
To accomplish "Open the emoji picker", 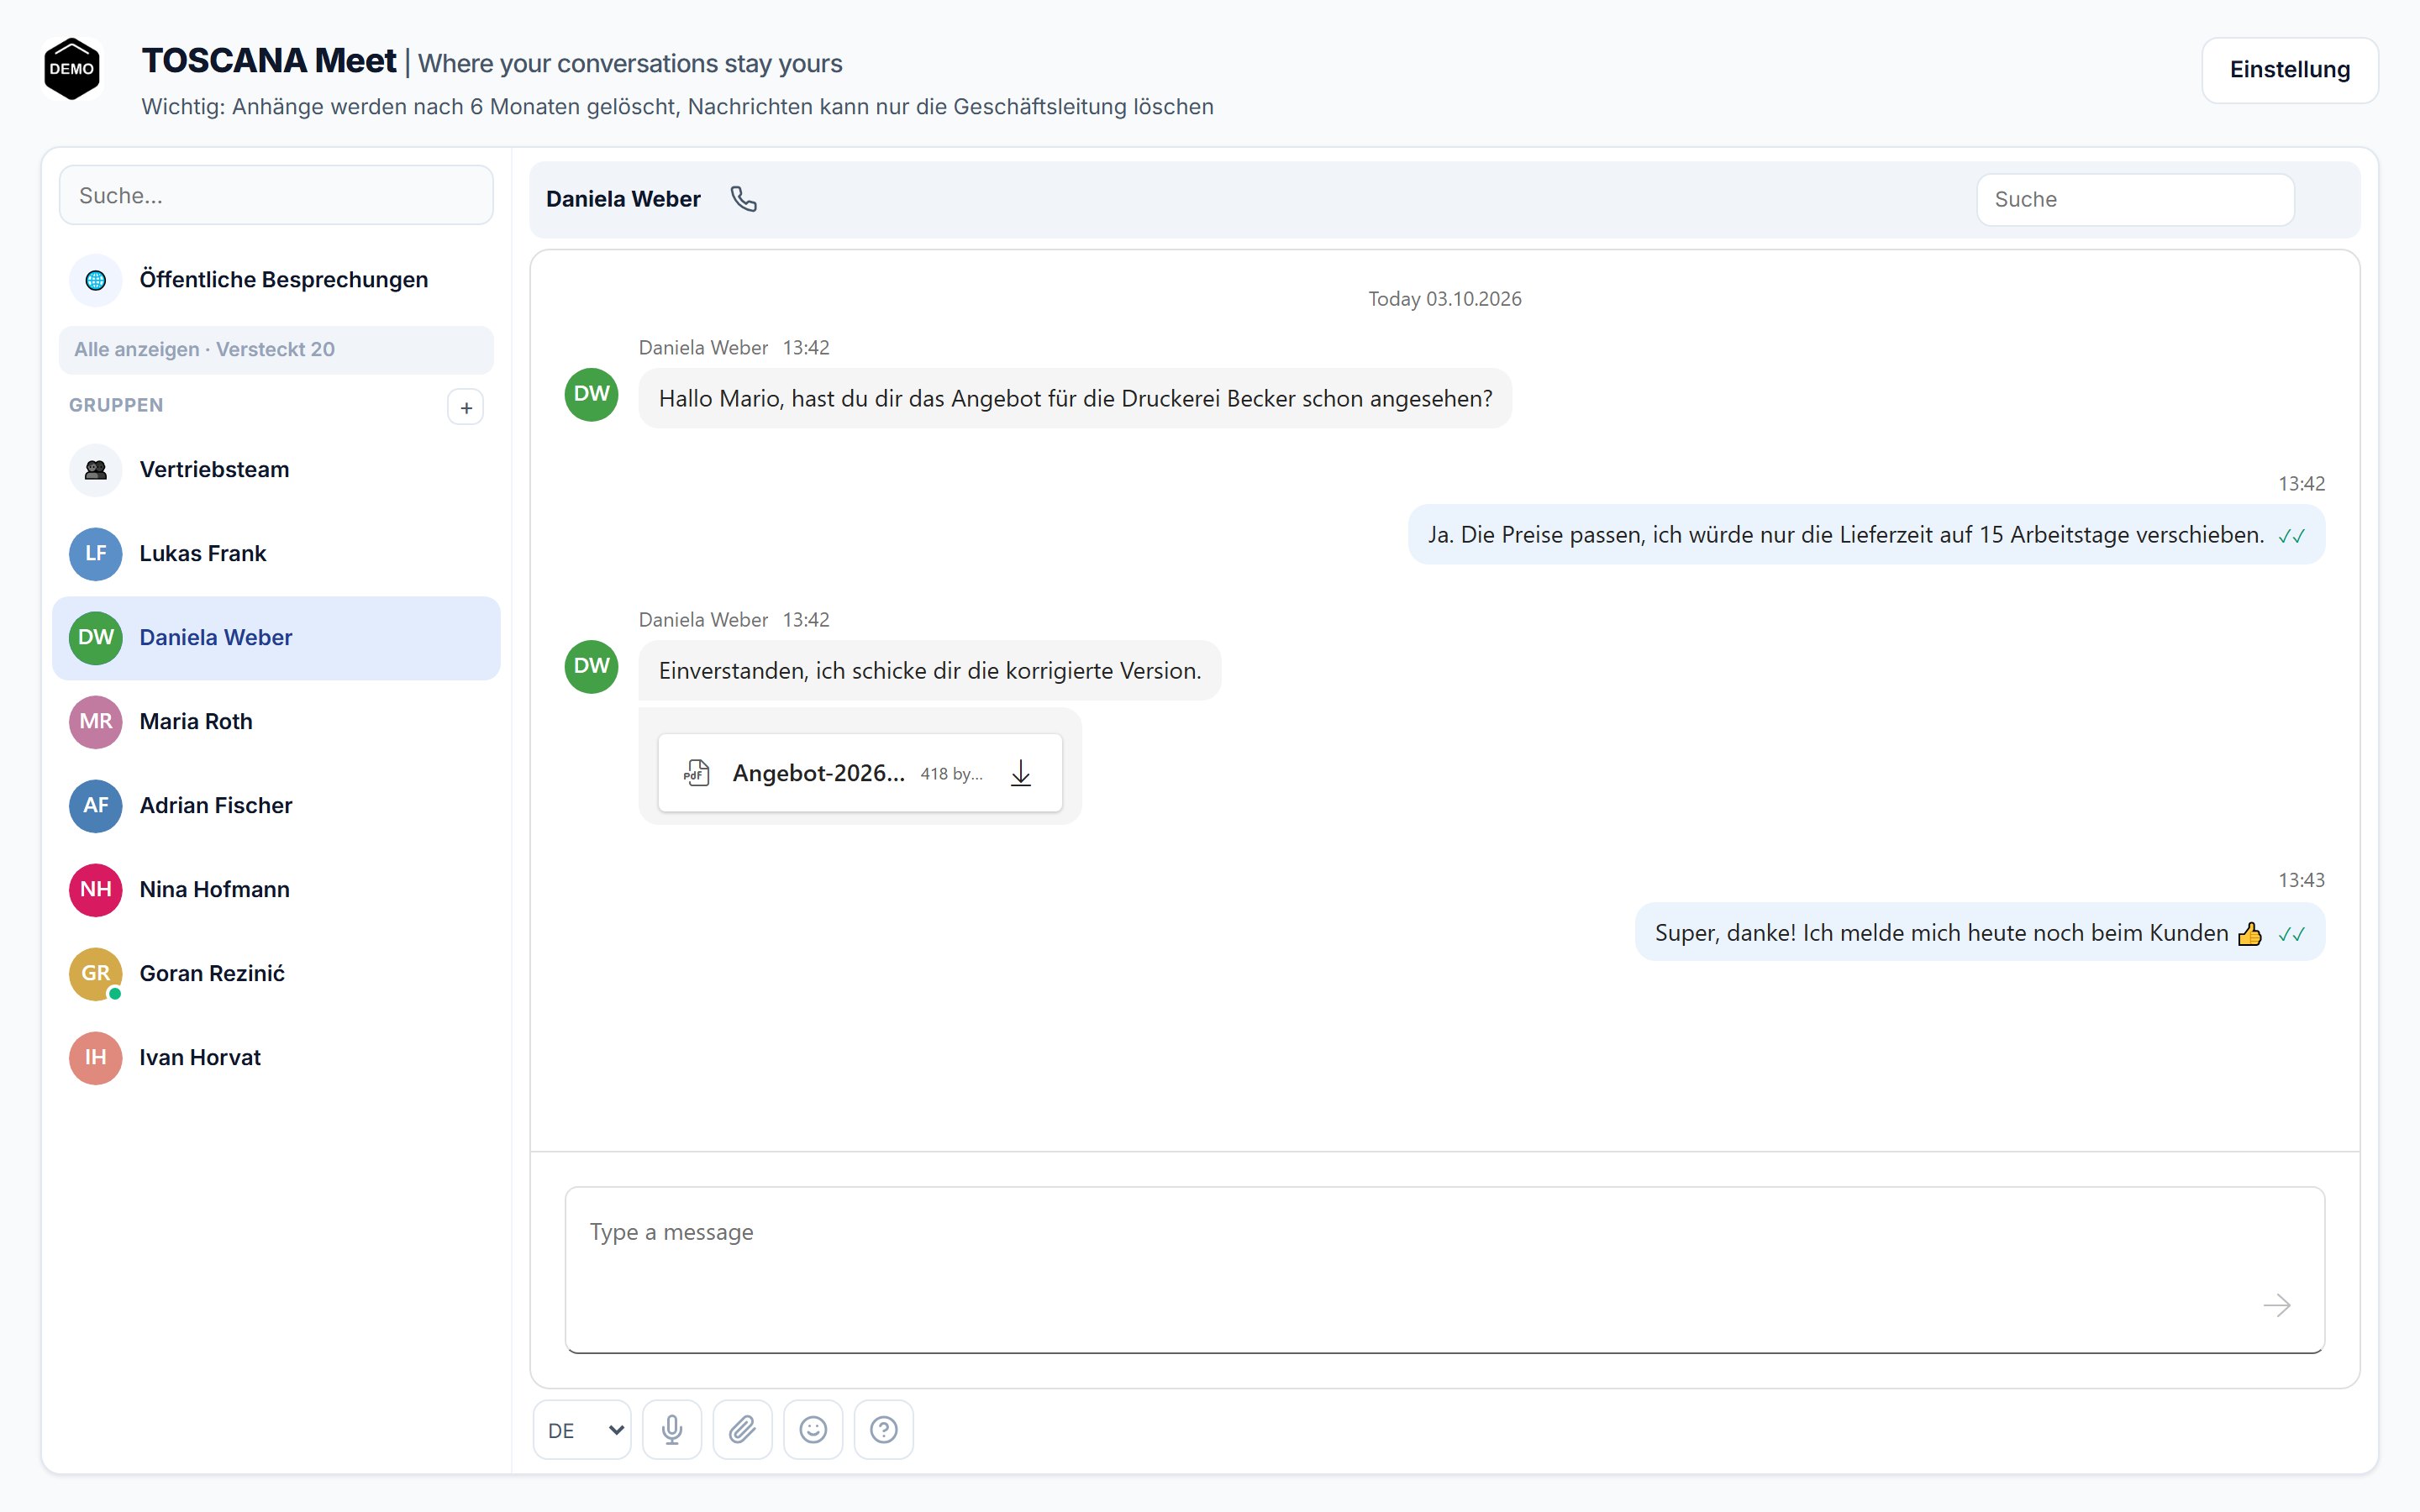I will click(813, 1429).
